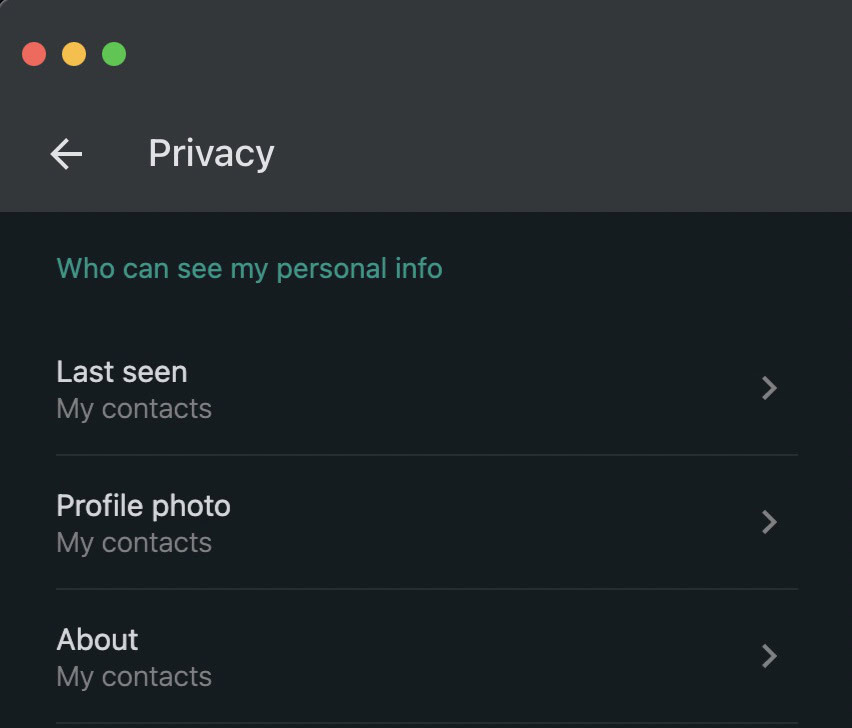
Task: Click 'My contacts' value under About
Action: tap(134, 677)
